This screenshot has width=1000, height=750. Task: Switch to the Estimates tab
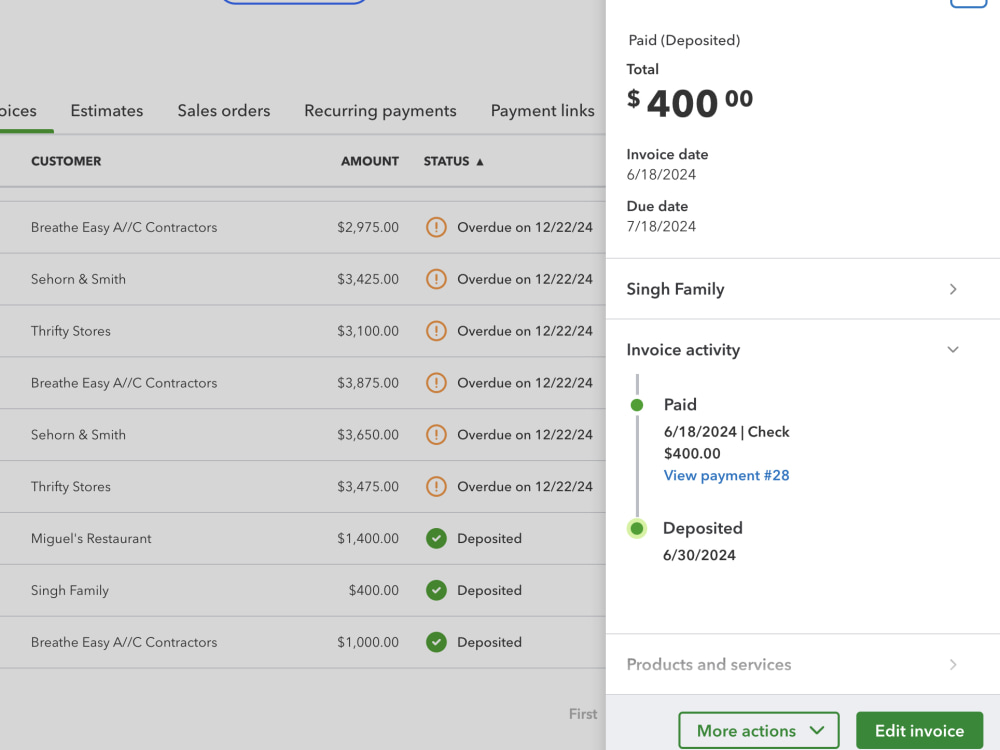[x=107, y=111]
